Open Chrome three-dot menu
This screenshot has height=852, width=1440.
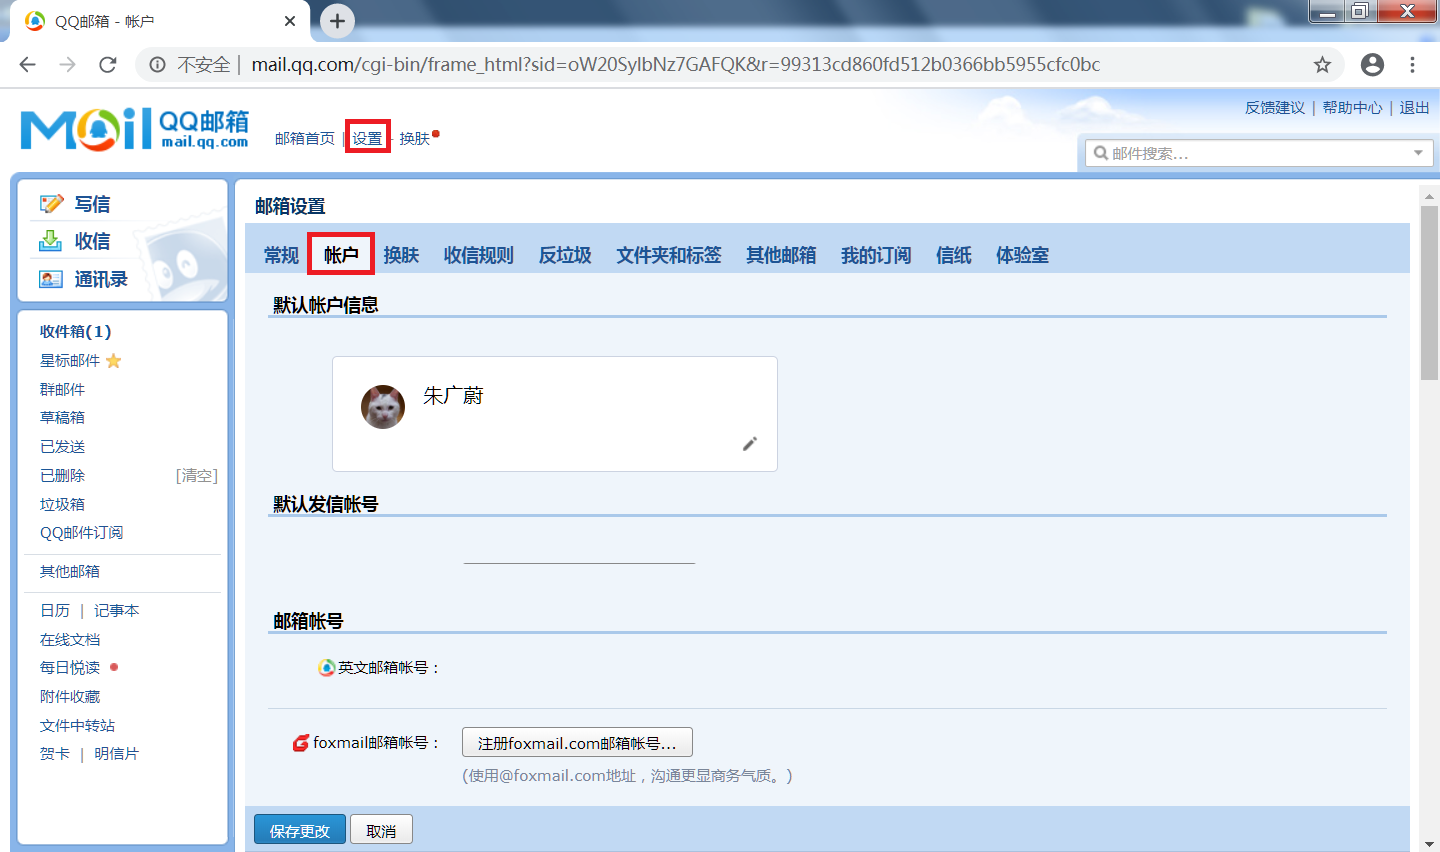coord(1412,65)
